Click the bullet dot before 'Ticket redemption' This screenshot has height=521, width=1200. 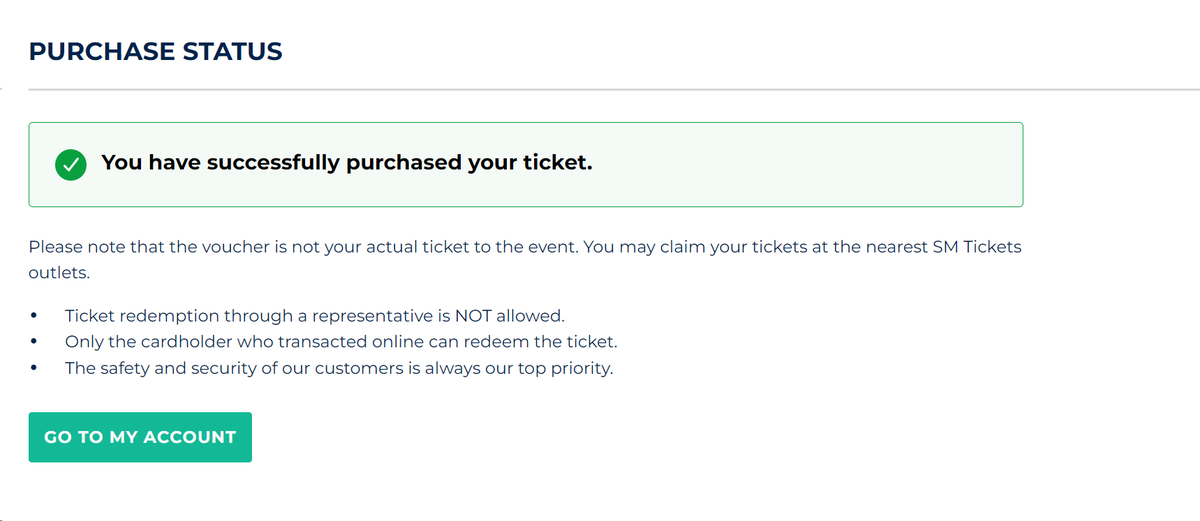[x=35, y=316]
